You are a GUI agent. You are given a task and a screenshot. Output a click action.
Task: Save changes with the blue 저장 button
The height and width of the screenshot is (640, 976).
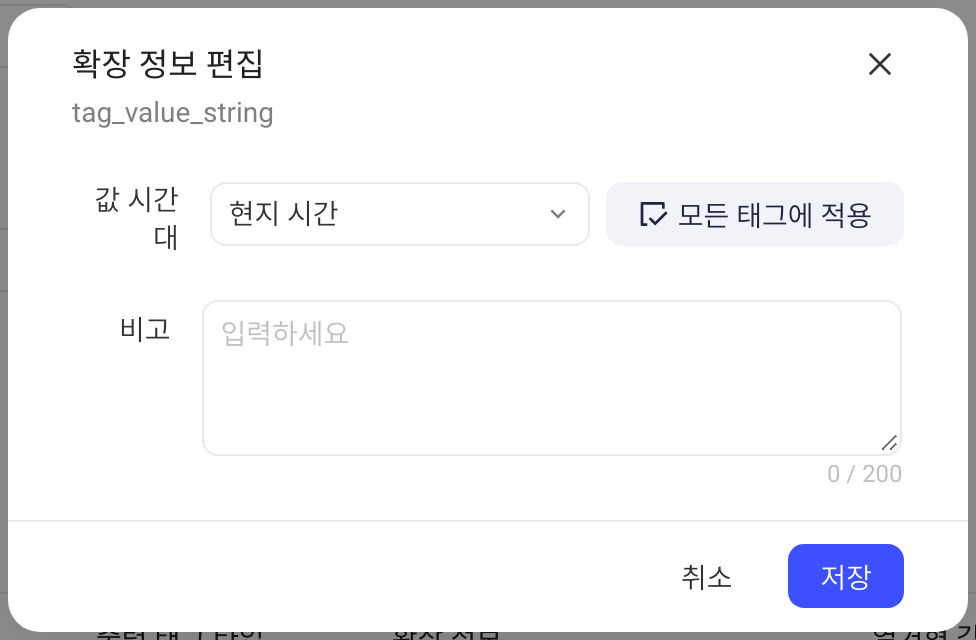point(845,576)
